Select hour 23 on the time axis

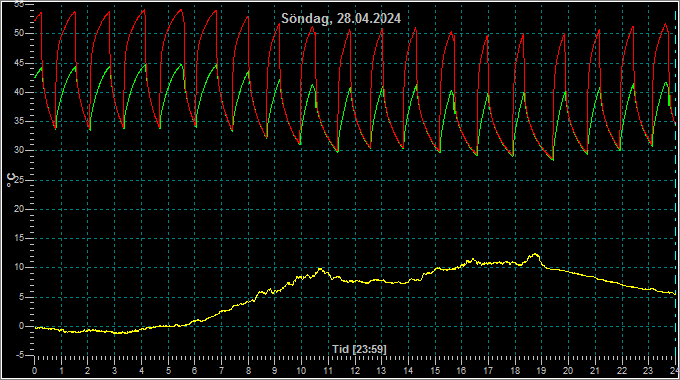[x=648, y=371]
